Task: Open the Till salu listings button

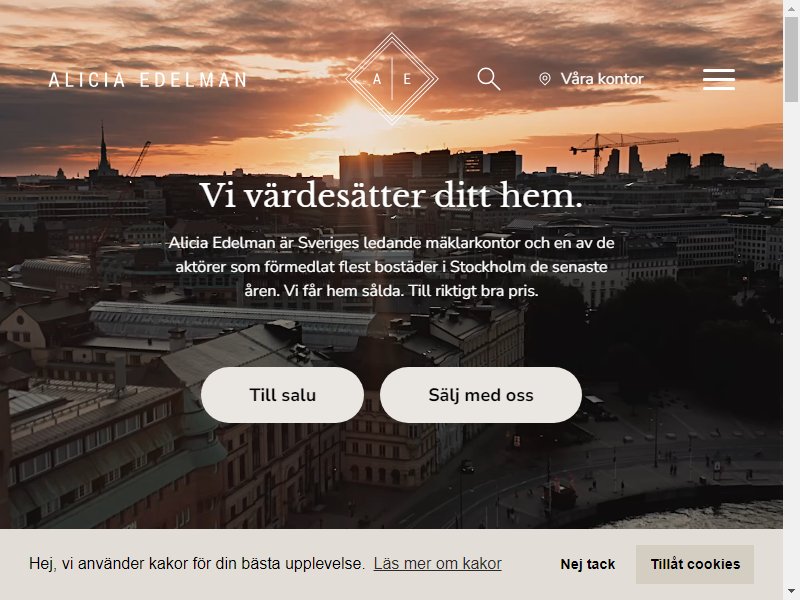Action: [282, 395]
